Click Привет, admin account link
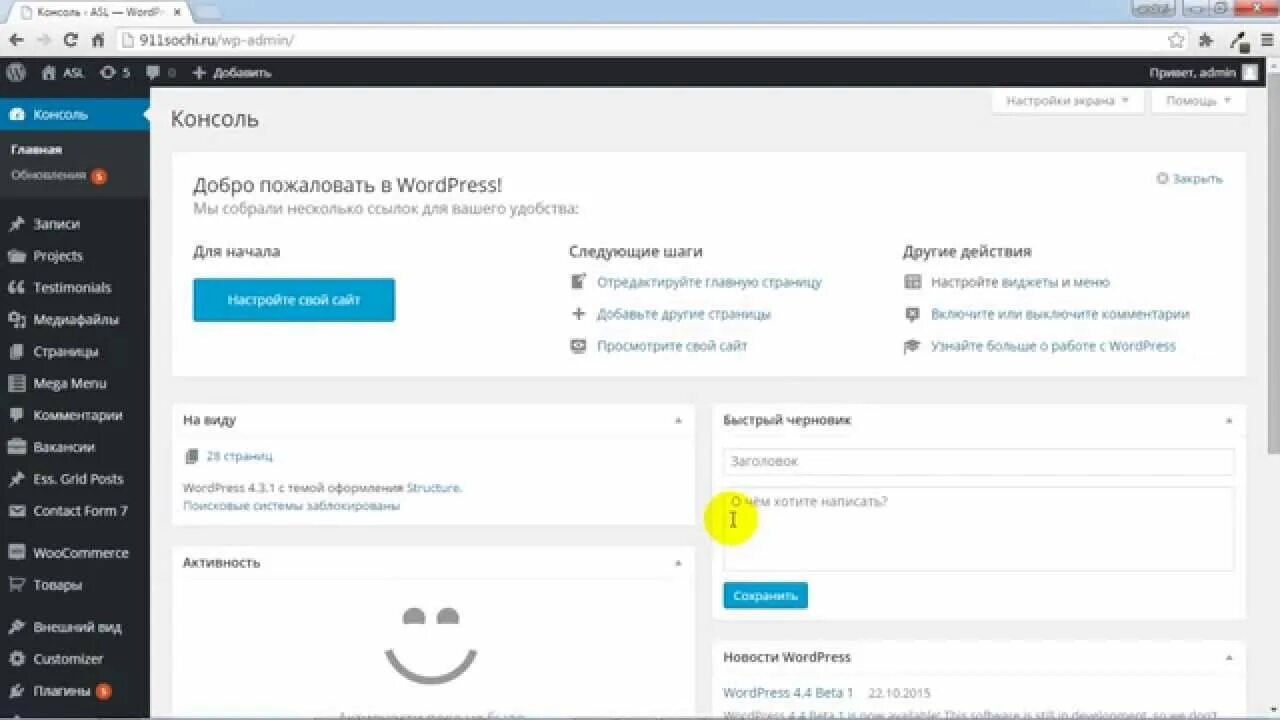 [1192, 72]
